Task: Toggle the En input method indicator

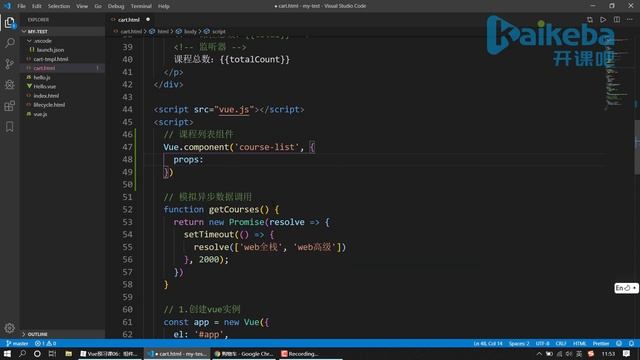Action: [626, 288]
